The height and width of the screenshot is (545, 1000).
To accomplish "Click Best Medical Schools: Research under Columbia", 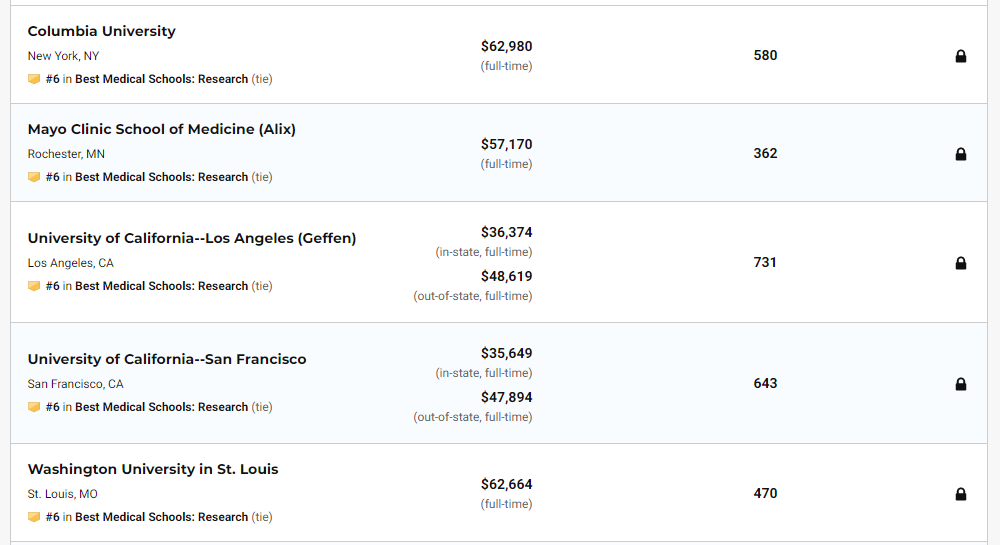I will 161,79.
